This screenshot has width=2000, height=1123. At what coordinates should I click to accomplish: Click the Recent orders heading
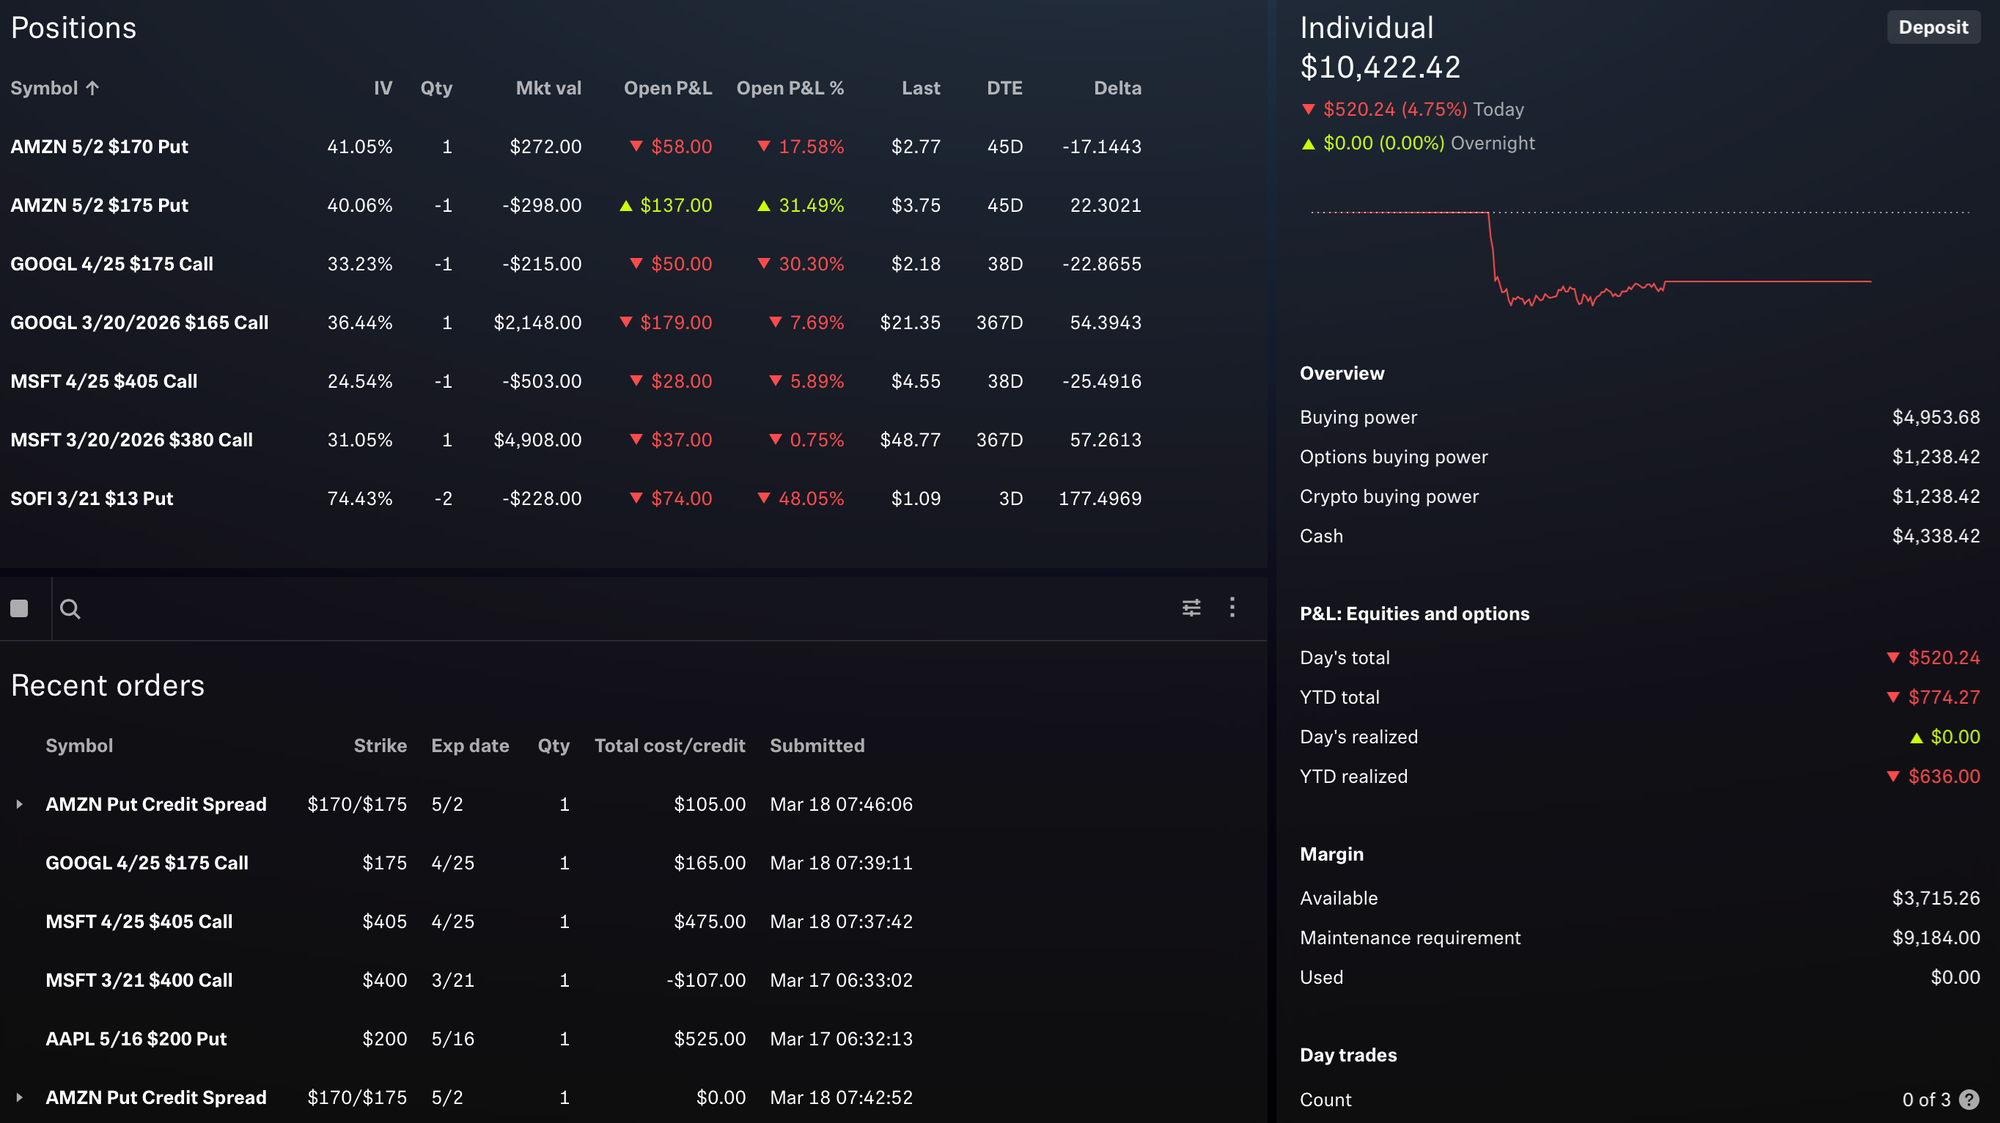[x=107, y=686]
